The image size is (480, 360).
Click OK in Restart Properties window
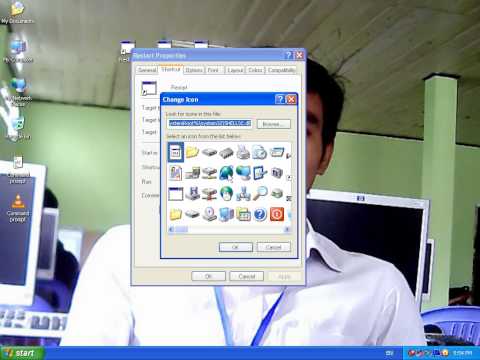tap(208, 276)
